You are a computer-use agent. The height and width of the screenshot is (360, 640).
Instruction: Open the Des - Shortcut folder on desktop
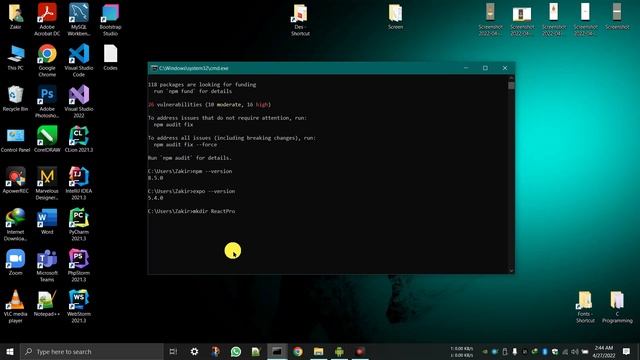point(300,20)
